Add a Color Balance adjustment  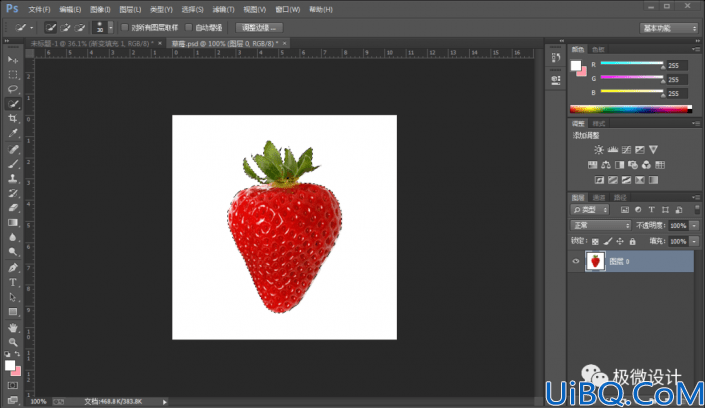coord(606,165)
